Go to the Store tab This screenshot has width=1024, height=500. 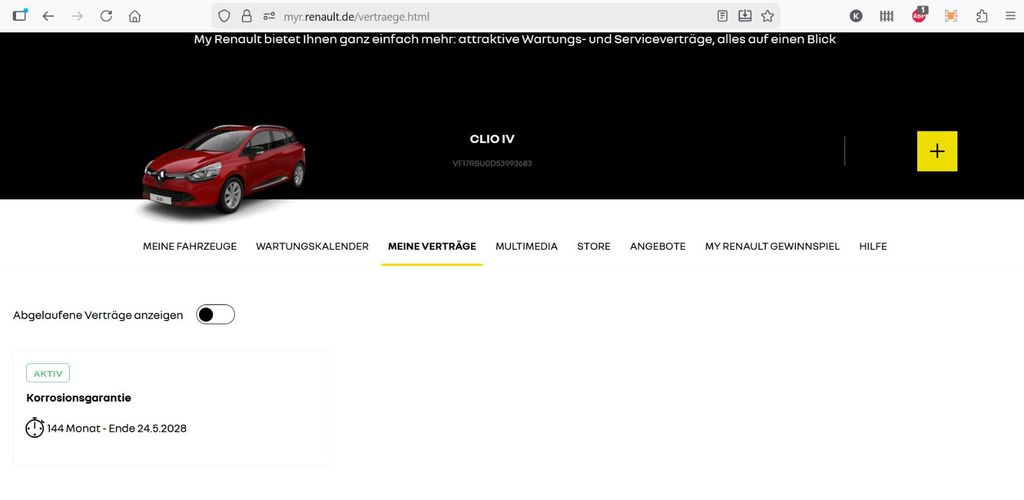point(593,246)
